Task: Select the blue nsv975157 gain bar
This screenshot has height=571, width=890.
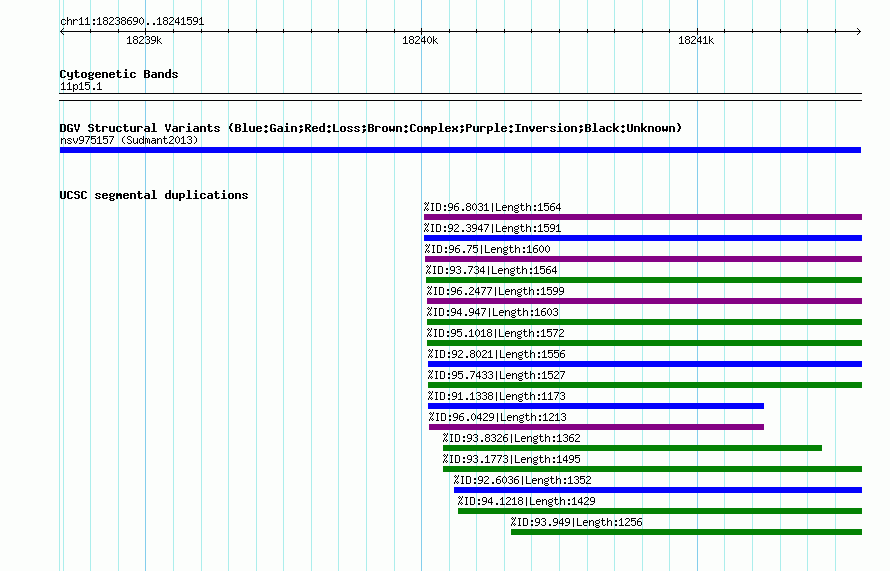Action: pos(460,150)
